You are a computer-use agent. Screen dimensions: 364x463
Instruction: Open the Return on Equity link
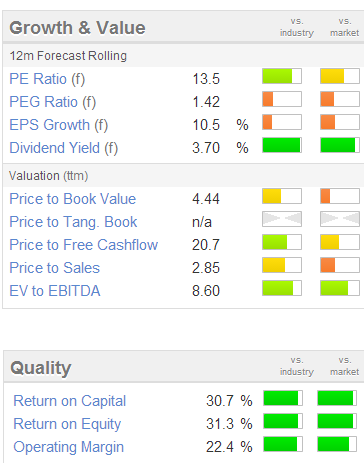tap(67, 424)
